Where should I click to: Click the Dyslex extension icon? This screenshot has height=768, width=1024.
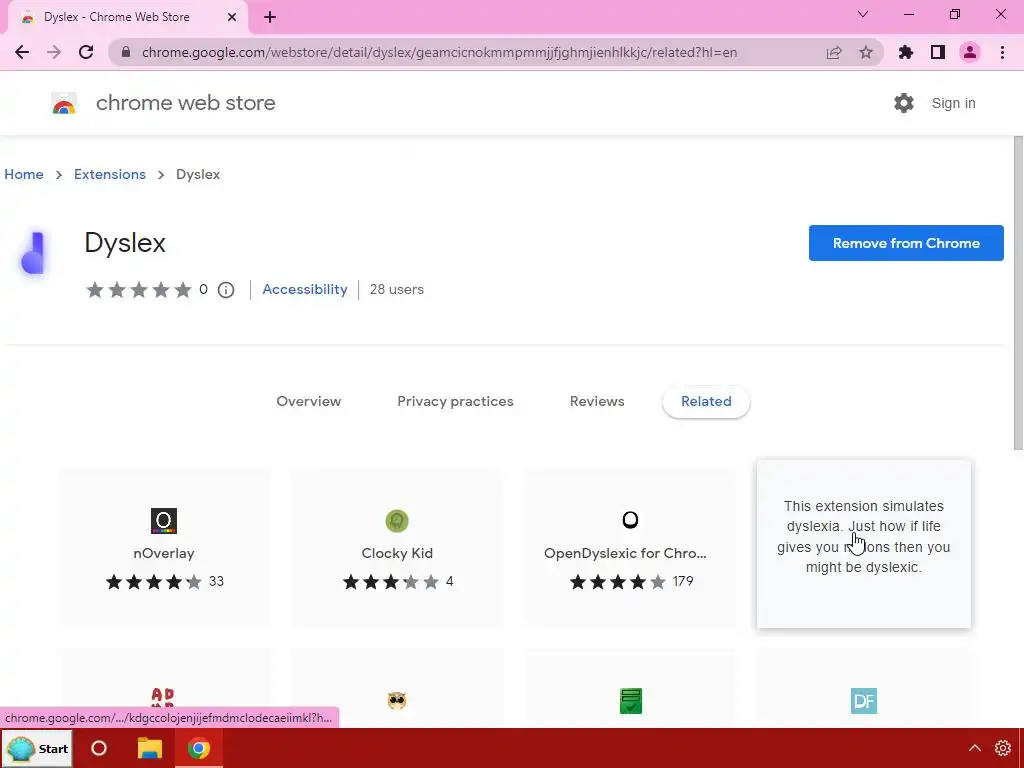coord(33,253)
